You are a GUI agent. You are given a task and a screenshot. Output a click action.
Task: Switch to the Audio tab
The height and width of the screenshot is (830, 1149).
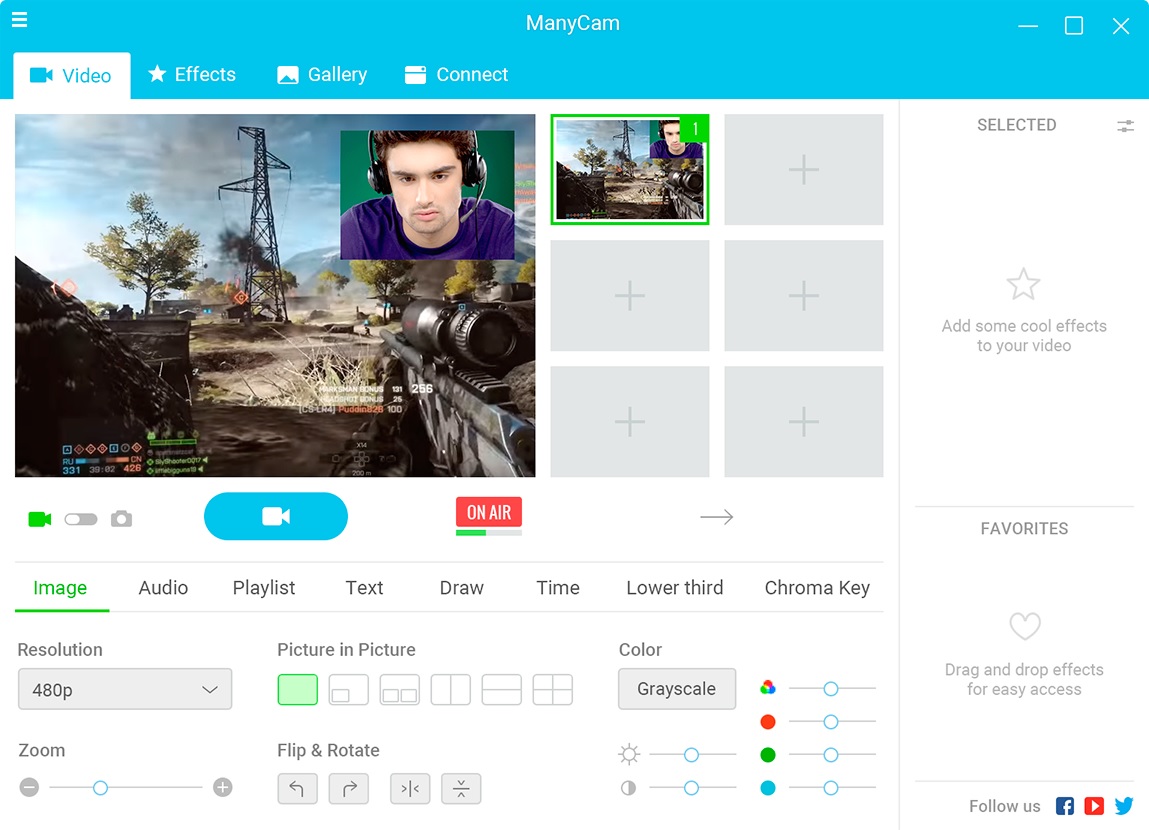[162, 588]
